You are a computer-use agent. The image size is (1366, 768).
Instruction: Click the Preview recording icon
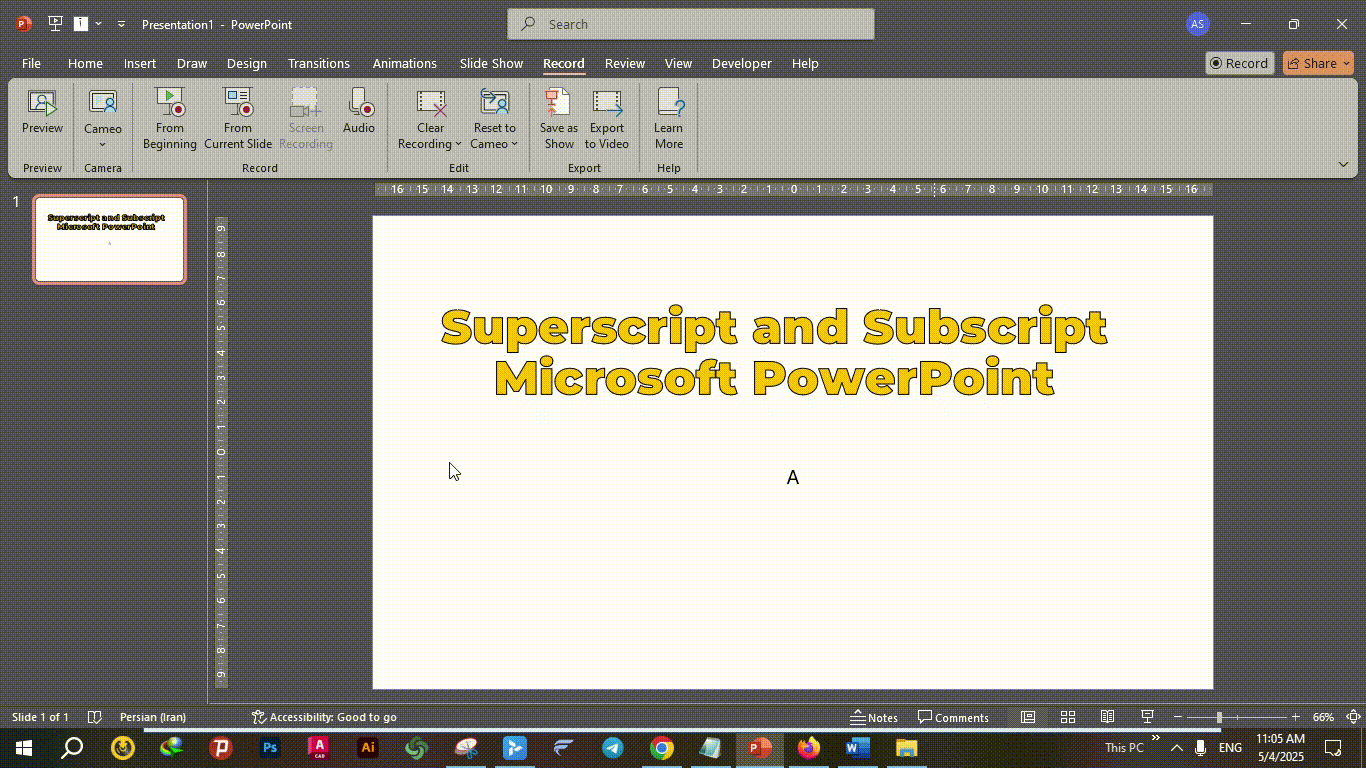click(x=42, y=103)
